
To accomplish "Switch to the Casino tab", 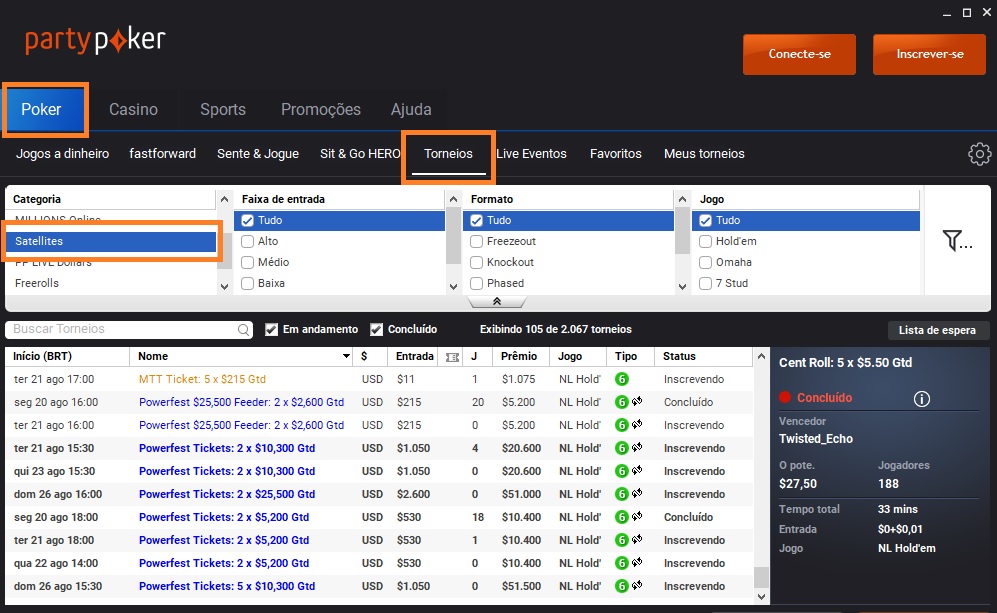I will point(134,109).
